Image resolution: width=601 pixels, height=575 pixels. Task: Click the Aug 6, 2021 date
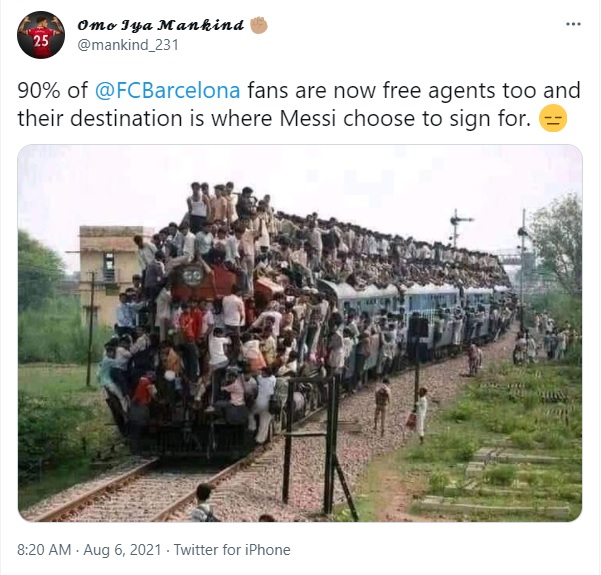[122, 550]
